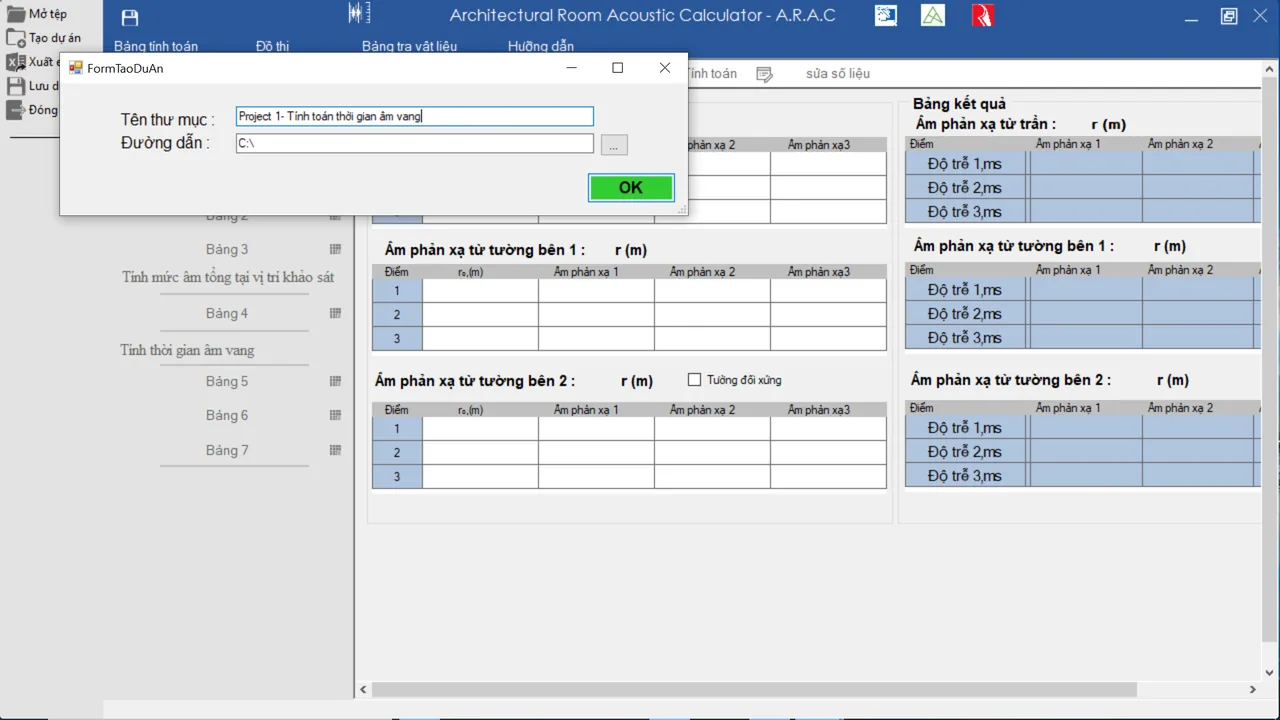Select Bảng 3 in the sidebar list

coord(227,249)
